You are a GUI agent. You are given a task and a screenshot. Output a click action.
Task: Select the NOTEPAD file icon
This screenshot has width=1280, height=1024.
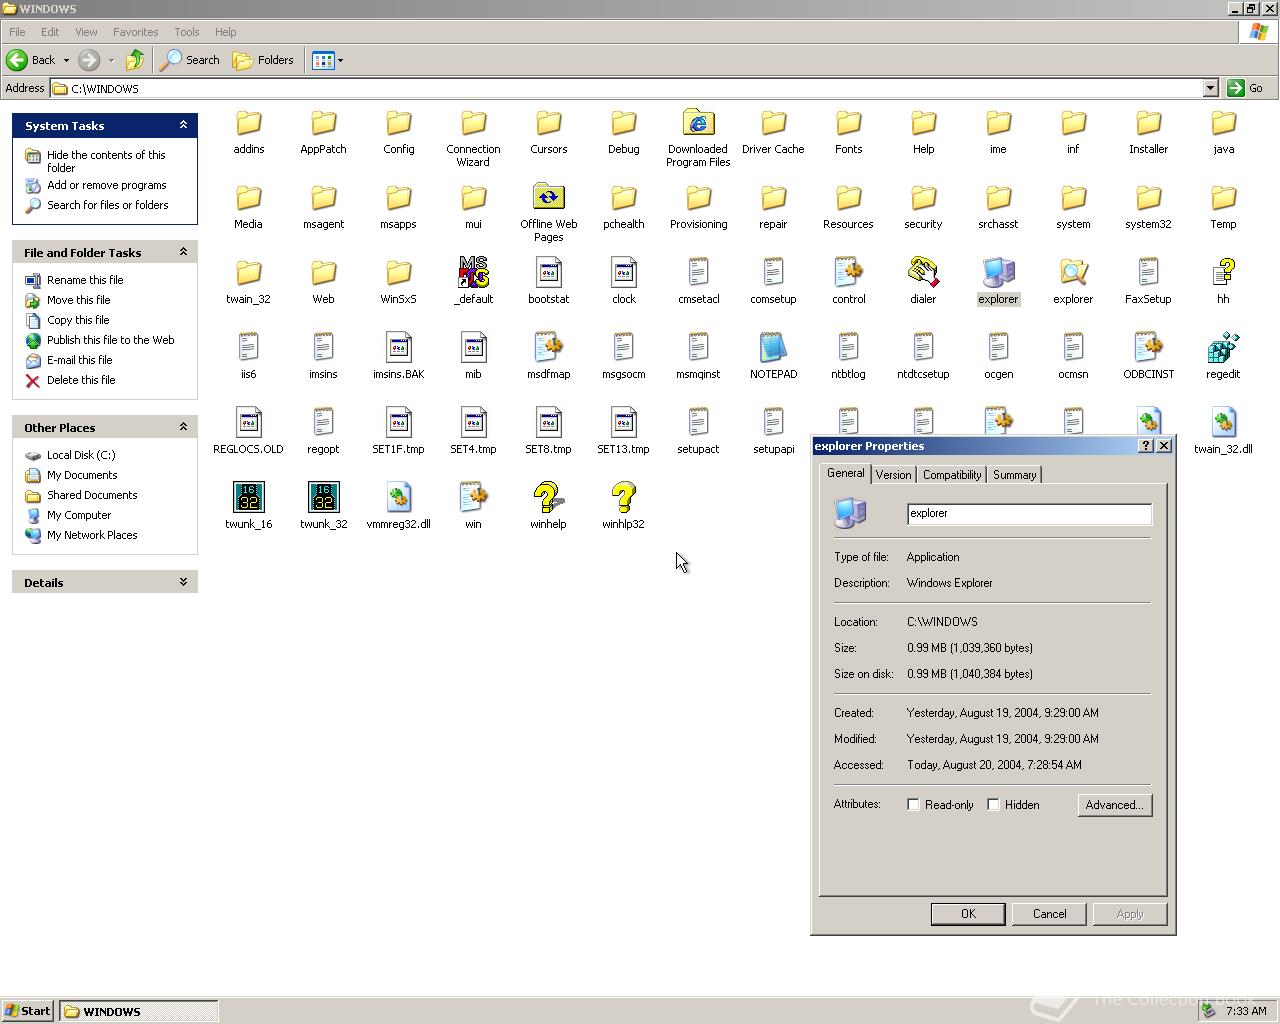click(773, 349)
